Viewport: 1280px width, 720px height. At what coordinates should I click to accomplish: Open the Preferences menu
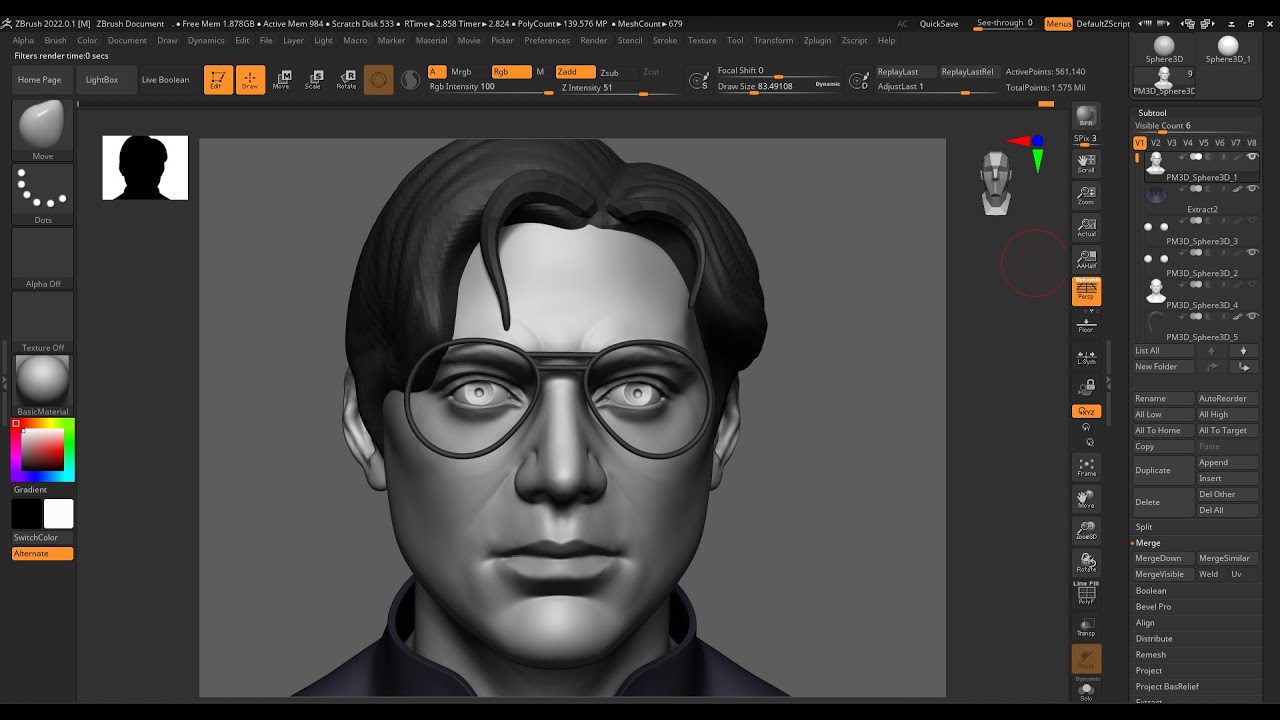(x=547, y=41)
